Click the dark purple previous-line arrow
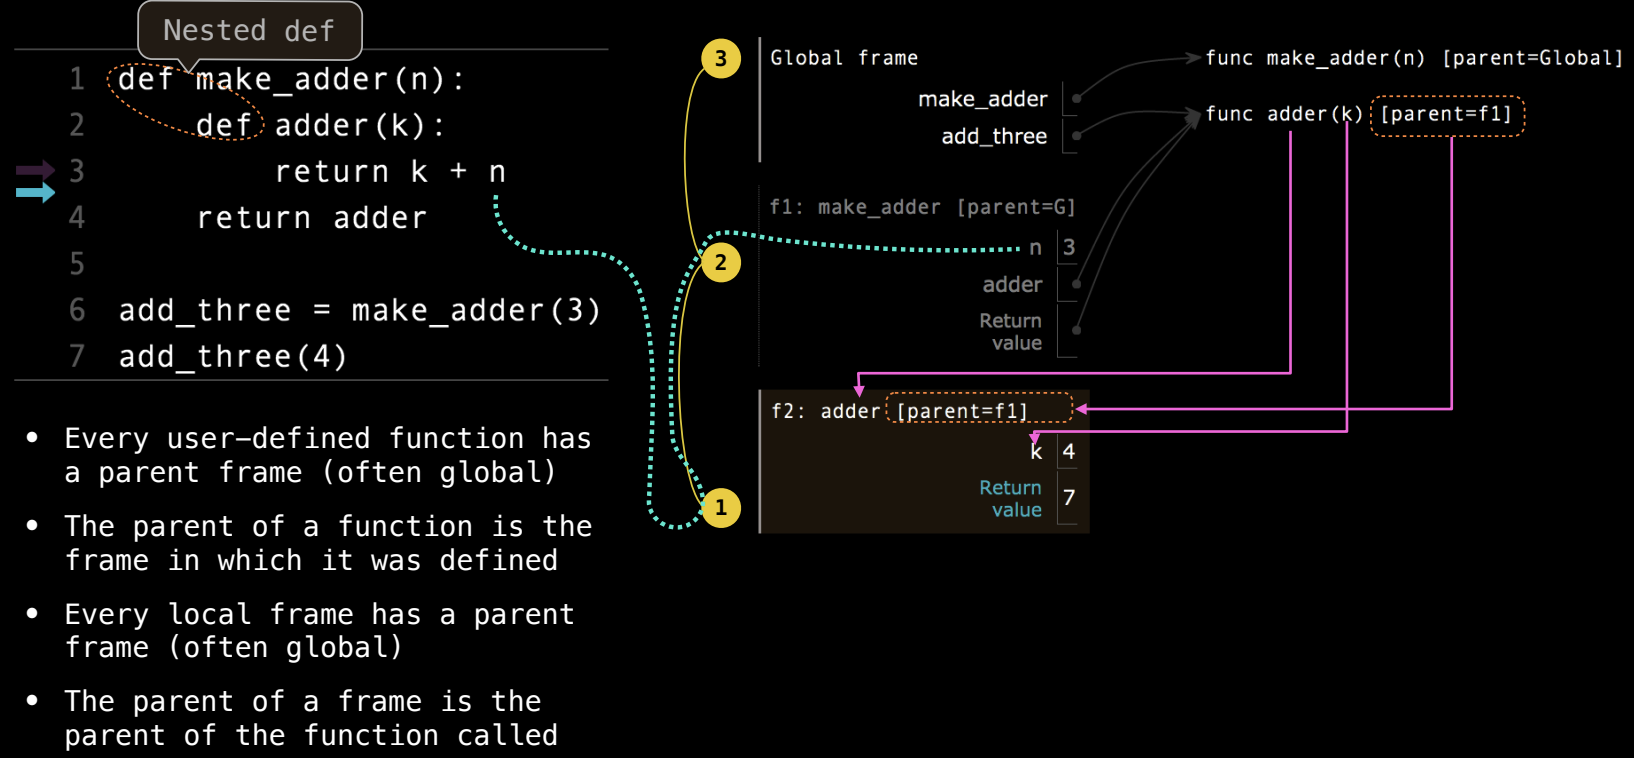This screenshot has height=758, width=1634. 35,170
